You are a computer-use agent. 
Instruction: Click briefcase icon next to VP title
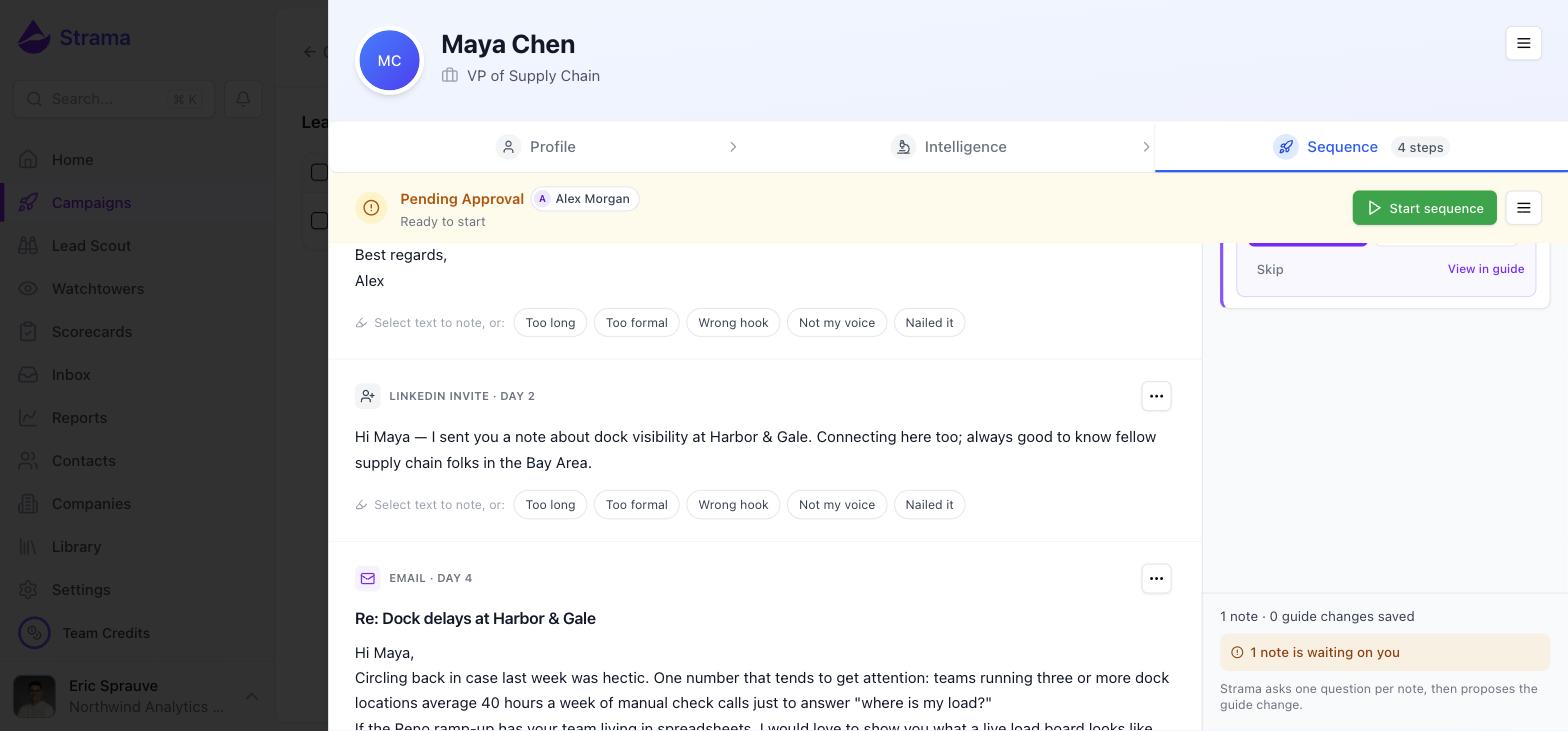(450, 75)
